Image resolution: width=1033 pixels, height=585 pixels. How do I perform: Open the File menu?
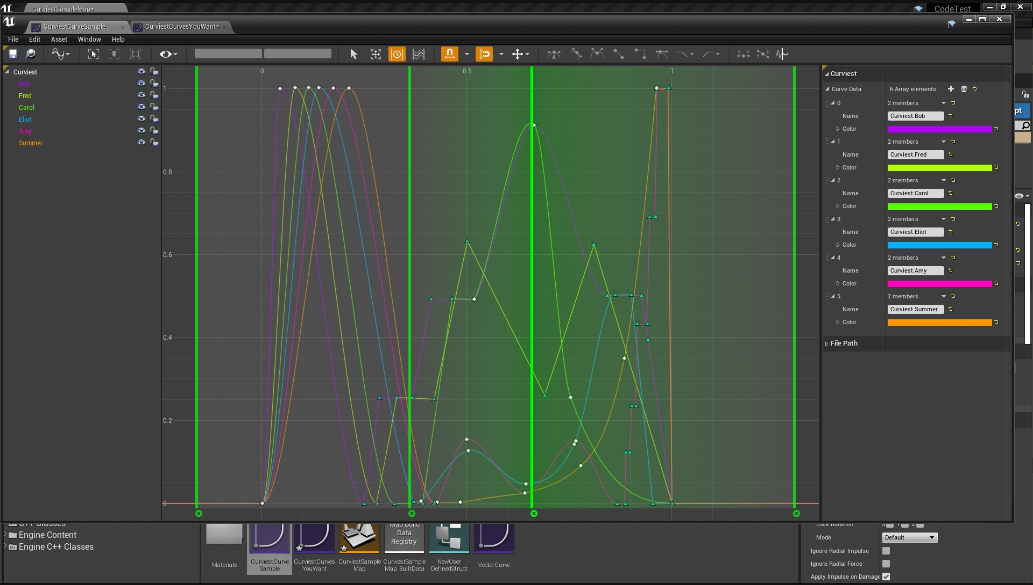point(13,40)
